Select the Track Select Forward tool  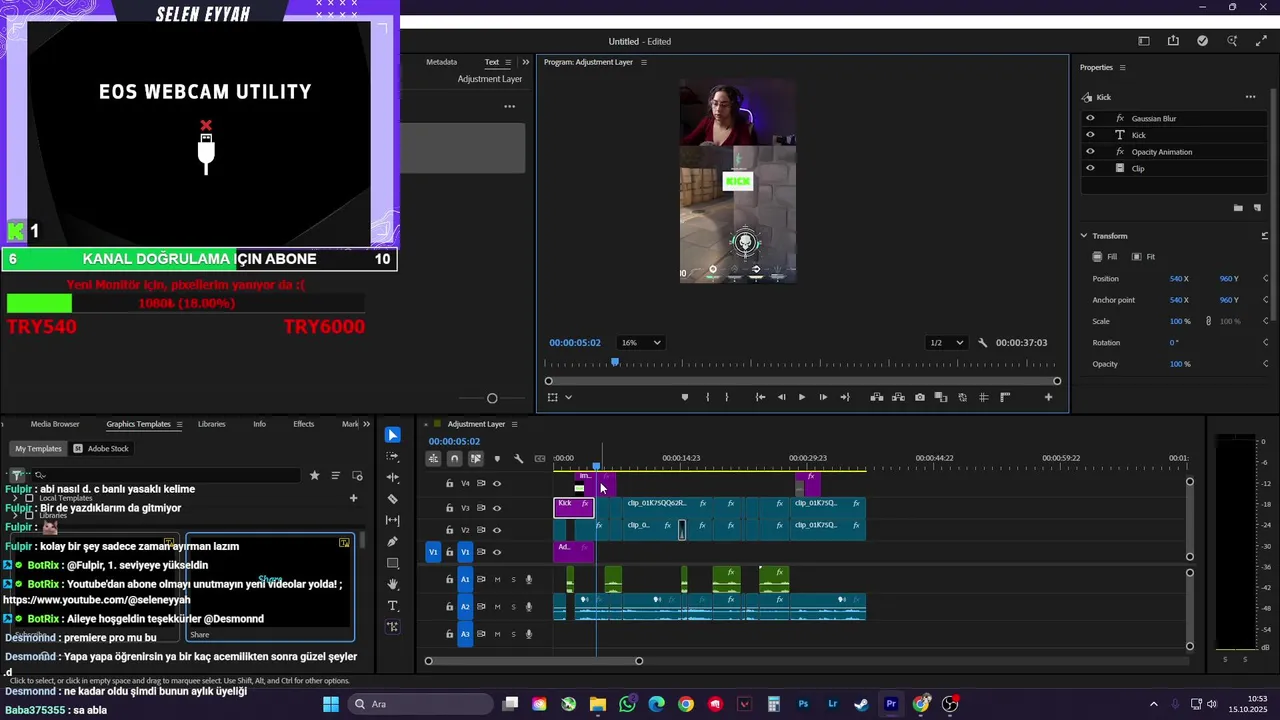tap(392, 456)
